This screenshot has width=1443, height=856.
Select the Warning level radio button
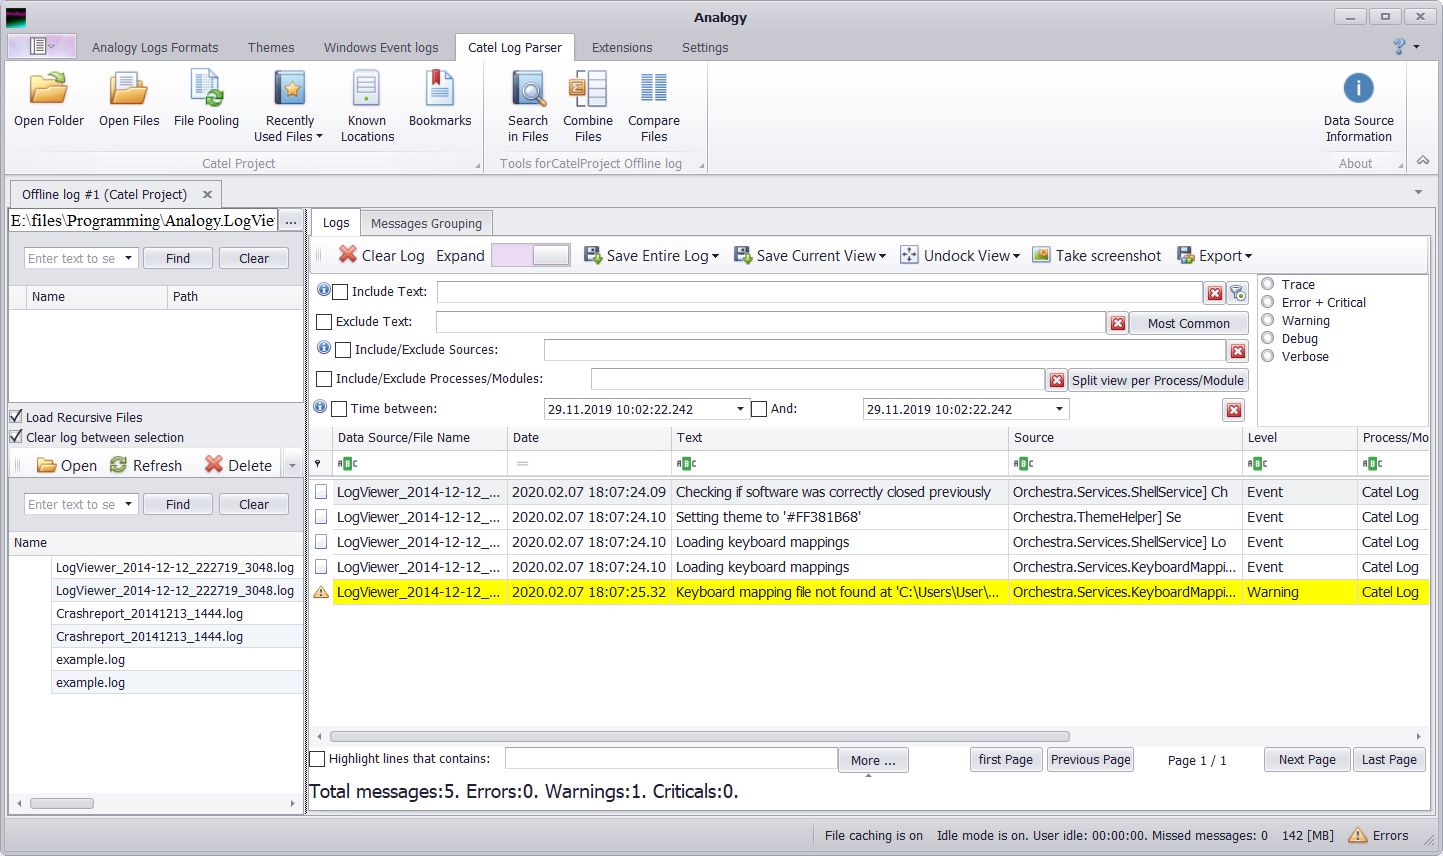(1267, 320)
